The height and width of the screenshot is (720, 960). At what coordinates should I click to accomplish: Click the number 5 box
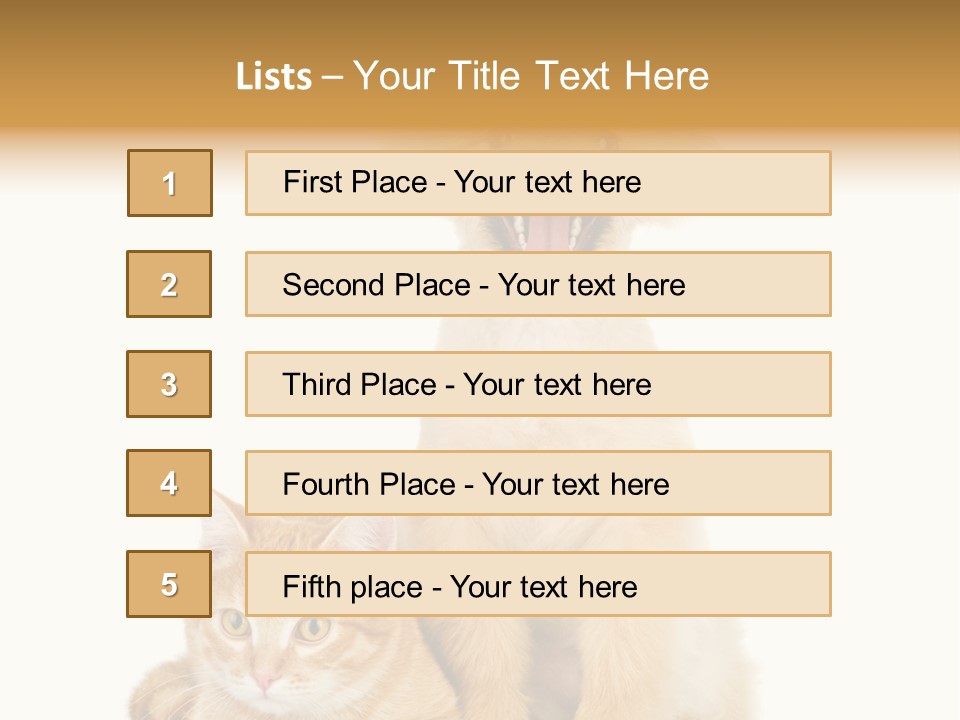coord(169,584)
